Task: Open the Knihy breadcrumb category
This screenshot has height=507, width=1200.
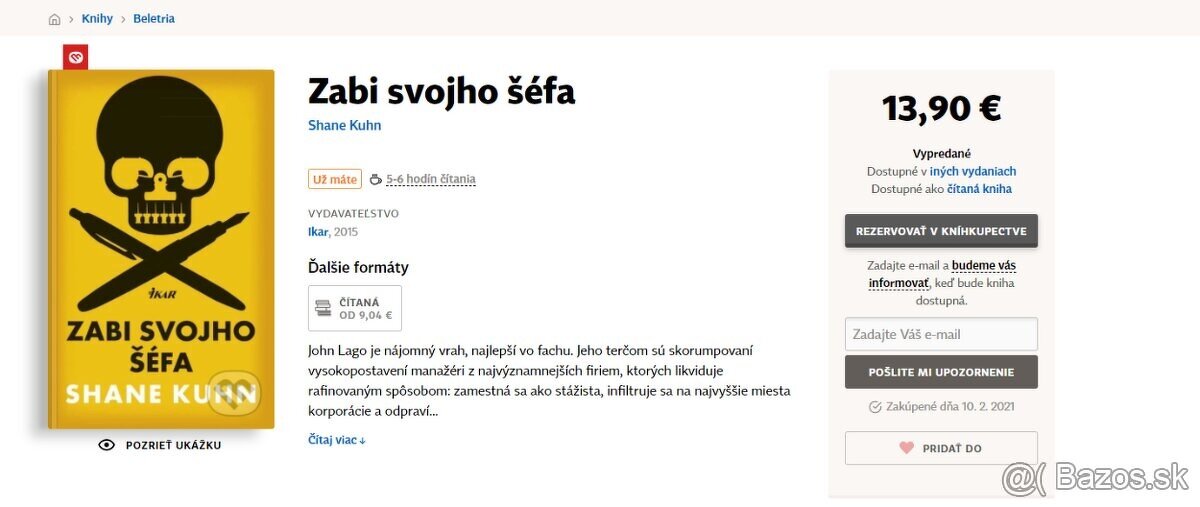Action: point(97,19)
